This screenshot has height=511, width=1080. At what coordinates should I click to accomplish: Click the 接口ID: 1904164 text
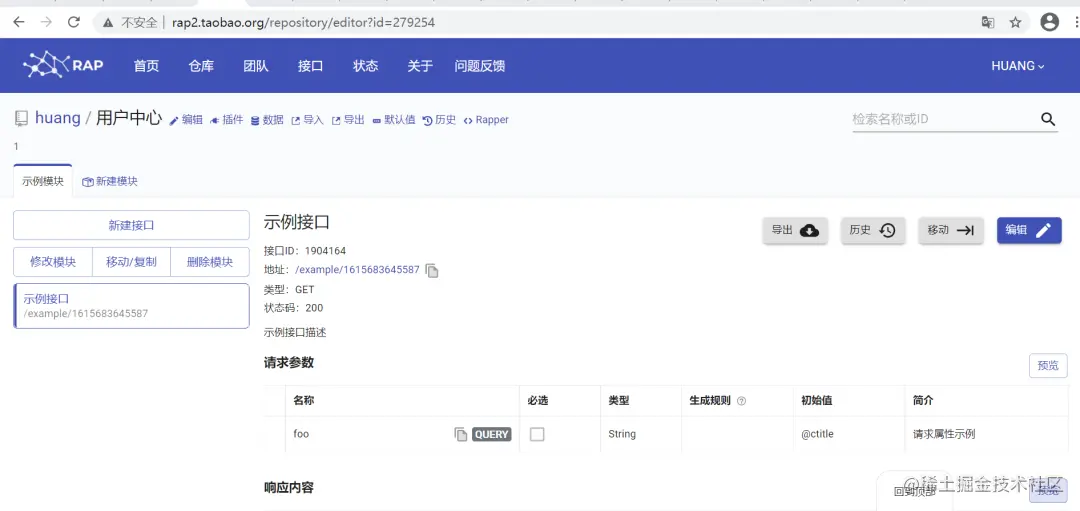pyautogui.click(x=304, y=251)
